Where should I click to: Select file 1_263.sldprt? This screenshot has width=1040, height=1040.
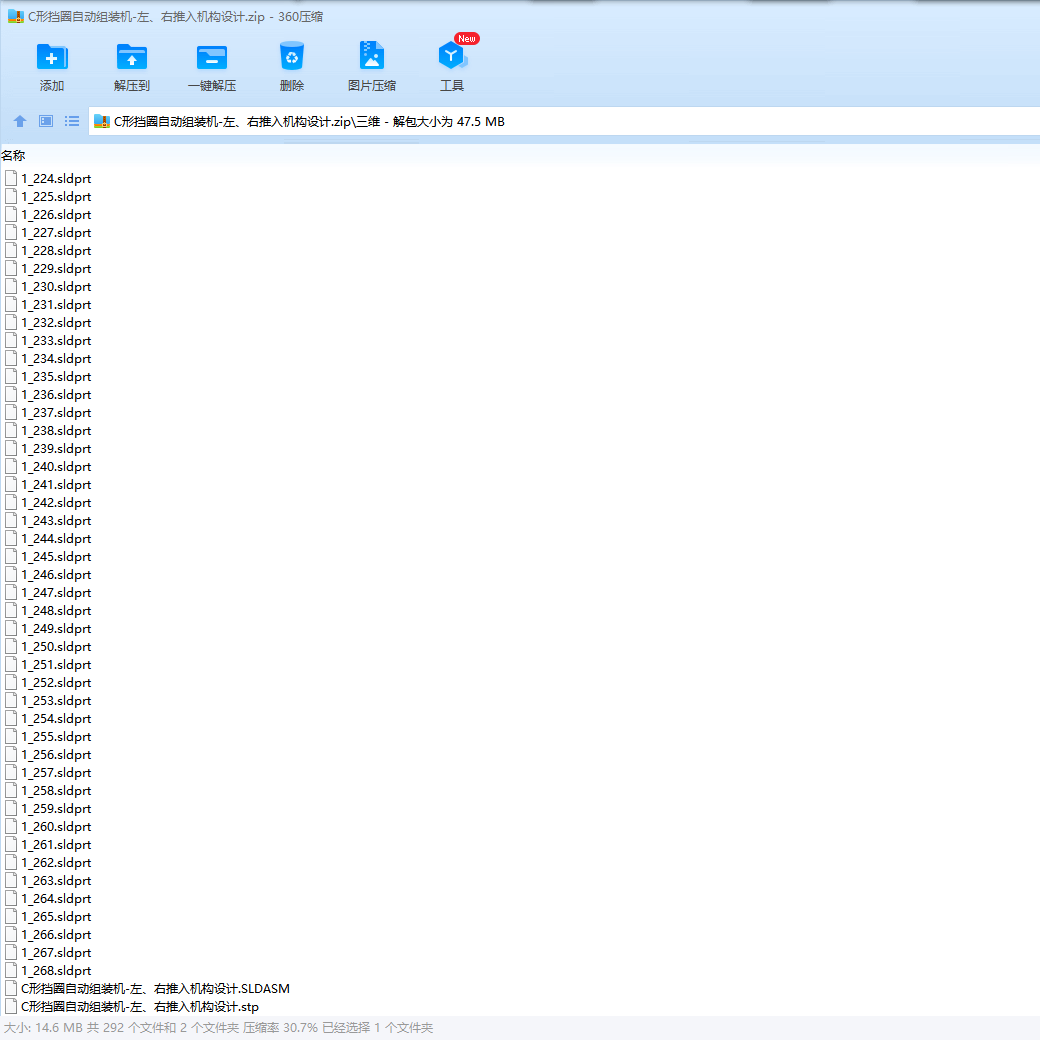pos(56,880)
